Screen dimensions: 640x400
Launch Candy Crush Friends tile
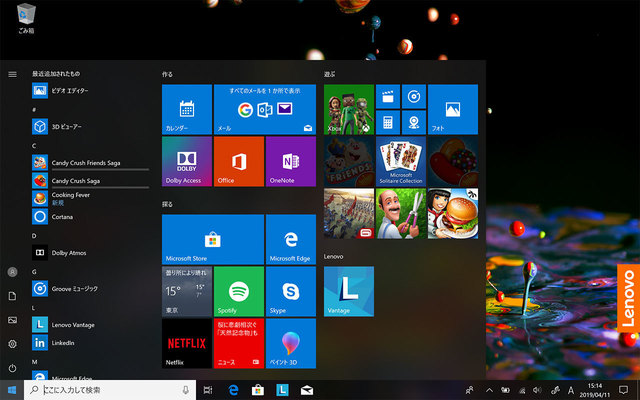[x=349, y=161]
